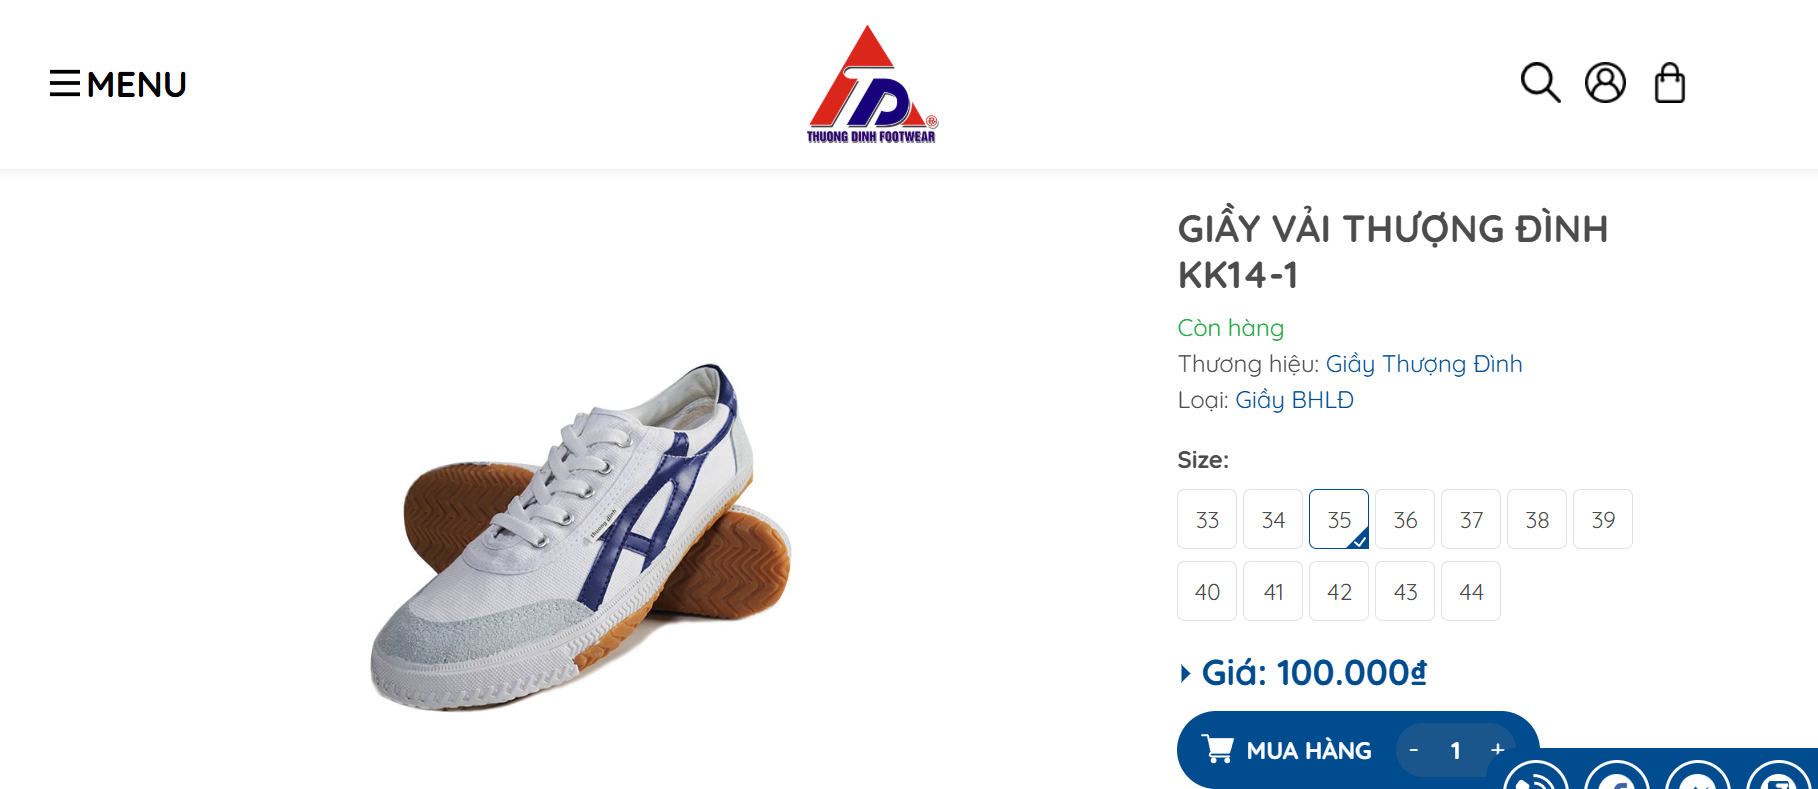Pick size 44 swatch

[x=1471, y=591]
